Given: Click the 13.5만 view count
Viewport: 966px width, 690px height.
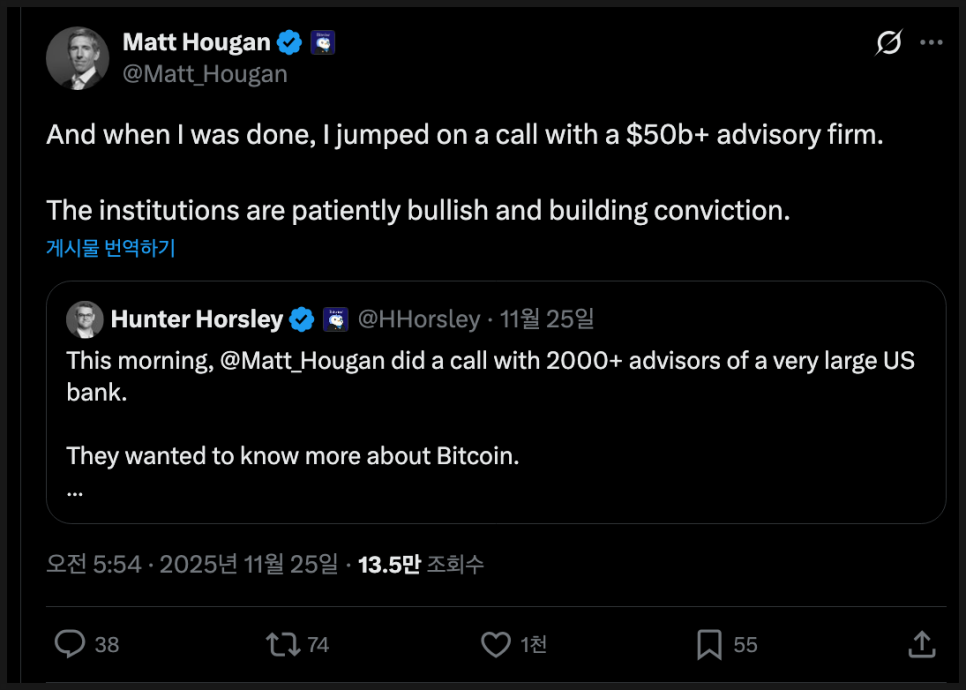Looking at the screenshot, I should (389, 564).
